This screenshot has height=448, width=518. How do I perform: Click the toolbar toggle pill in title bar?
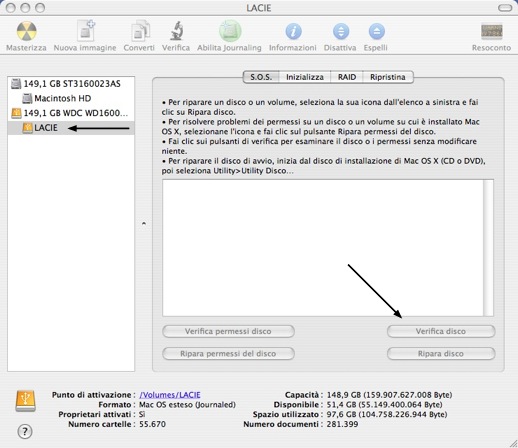505,8
